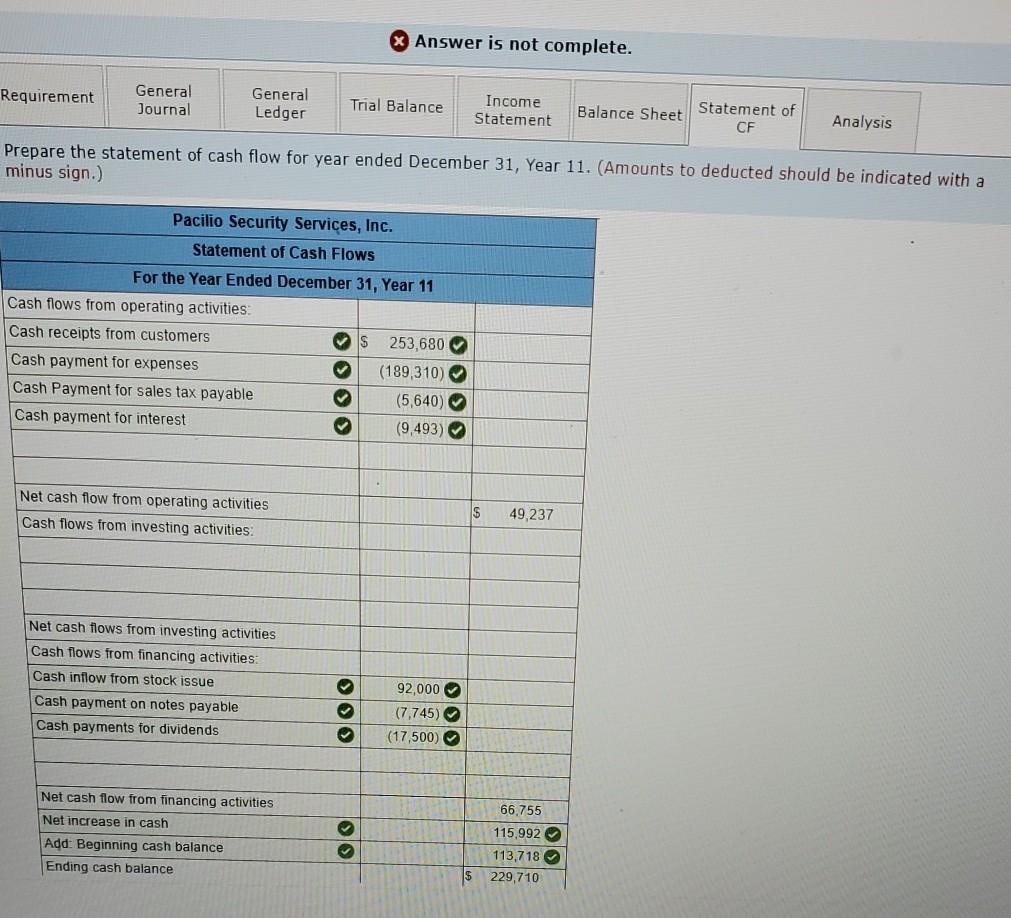
Task: Click the Ending cash balance label
Action: coord(109,867)
